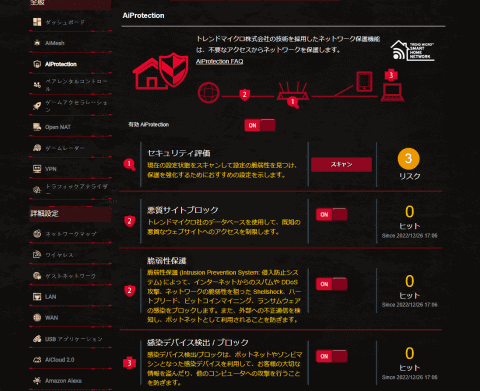Click the tablet icon in network diagram
The width and height of the screenshot is (480, 391).
[364, 81]
